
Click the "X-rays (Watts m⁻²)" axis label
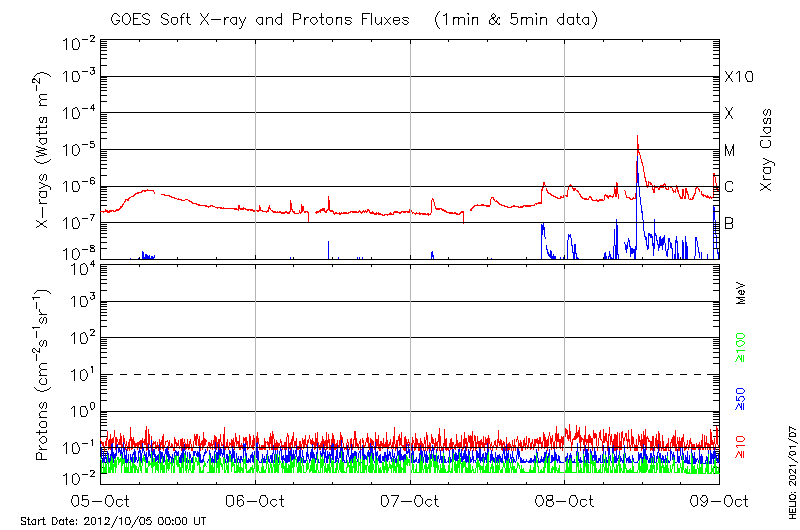tap(44, 150)
